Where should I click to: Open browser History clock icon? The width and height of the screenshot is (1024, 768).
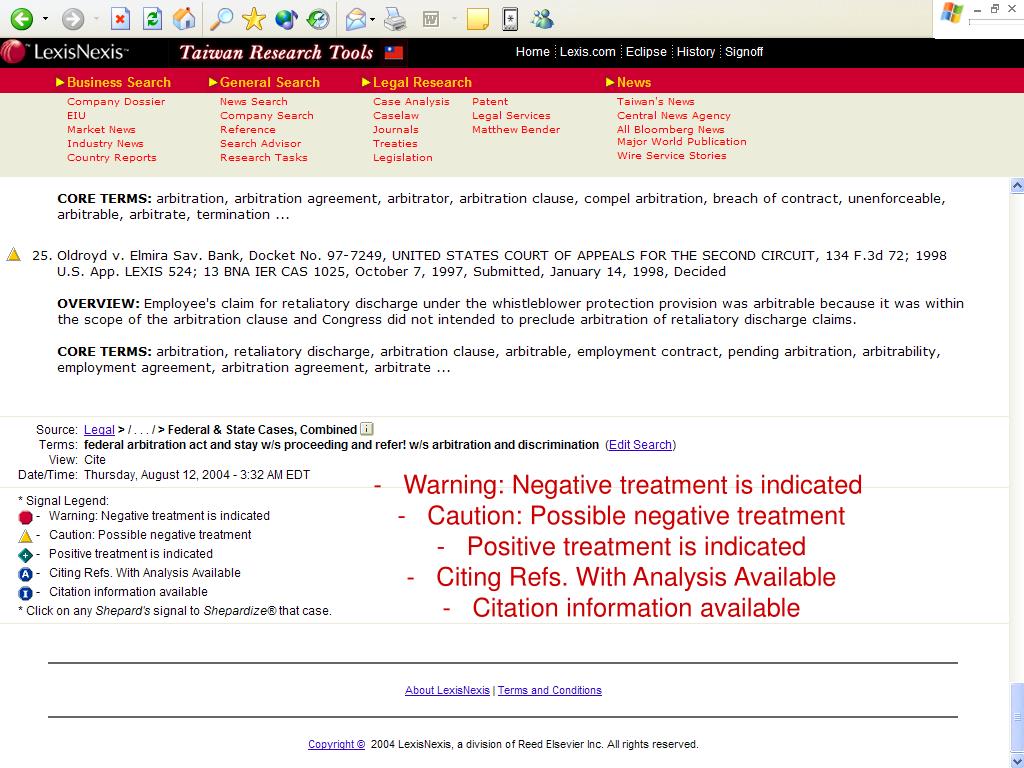coord(318,18)
